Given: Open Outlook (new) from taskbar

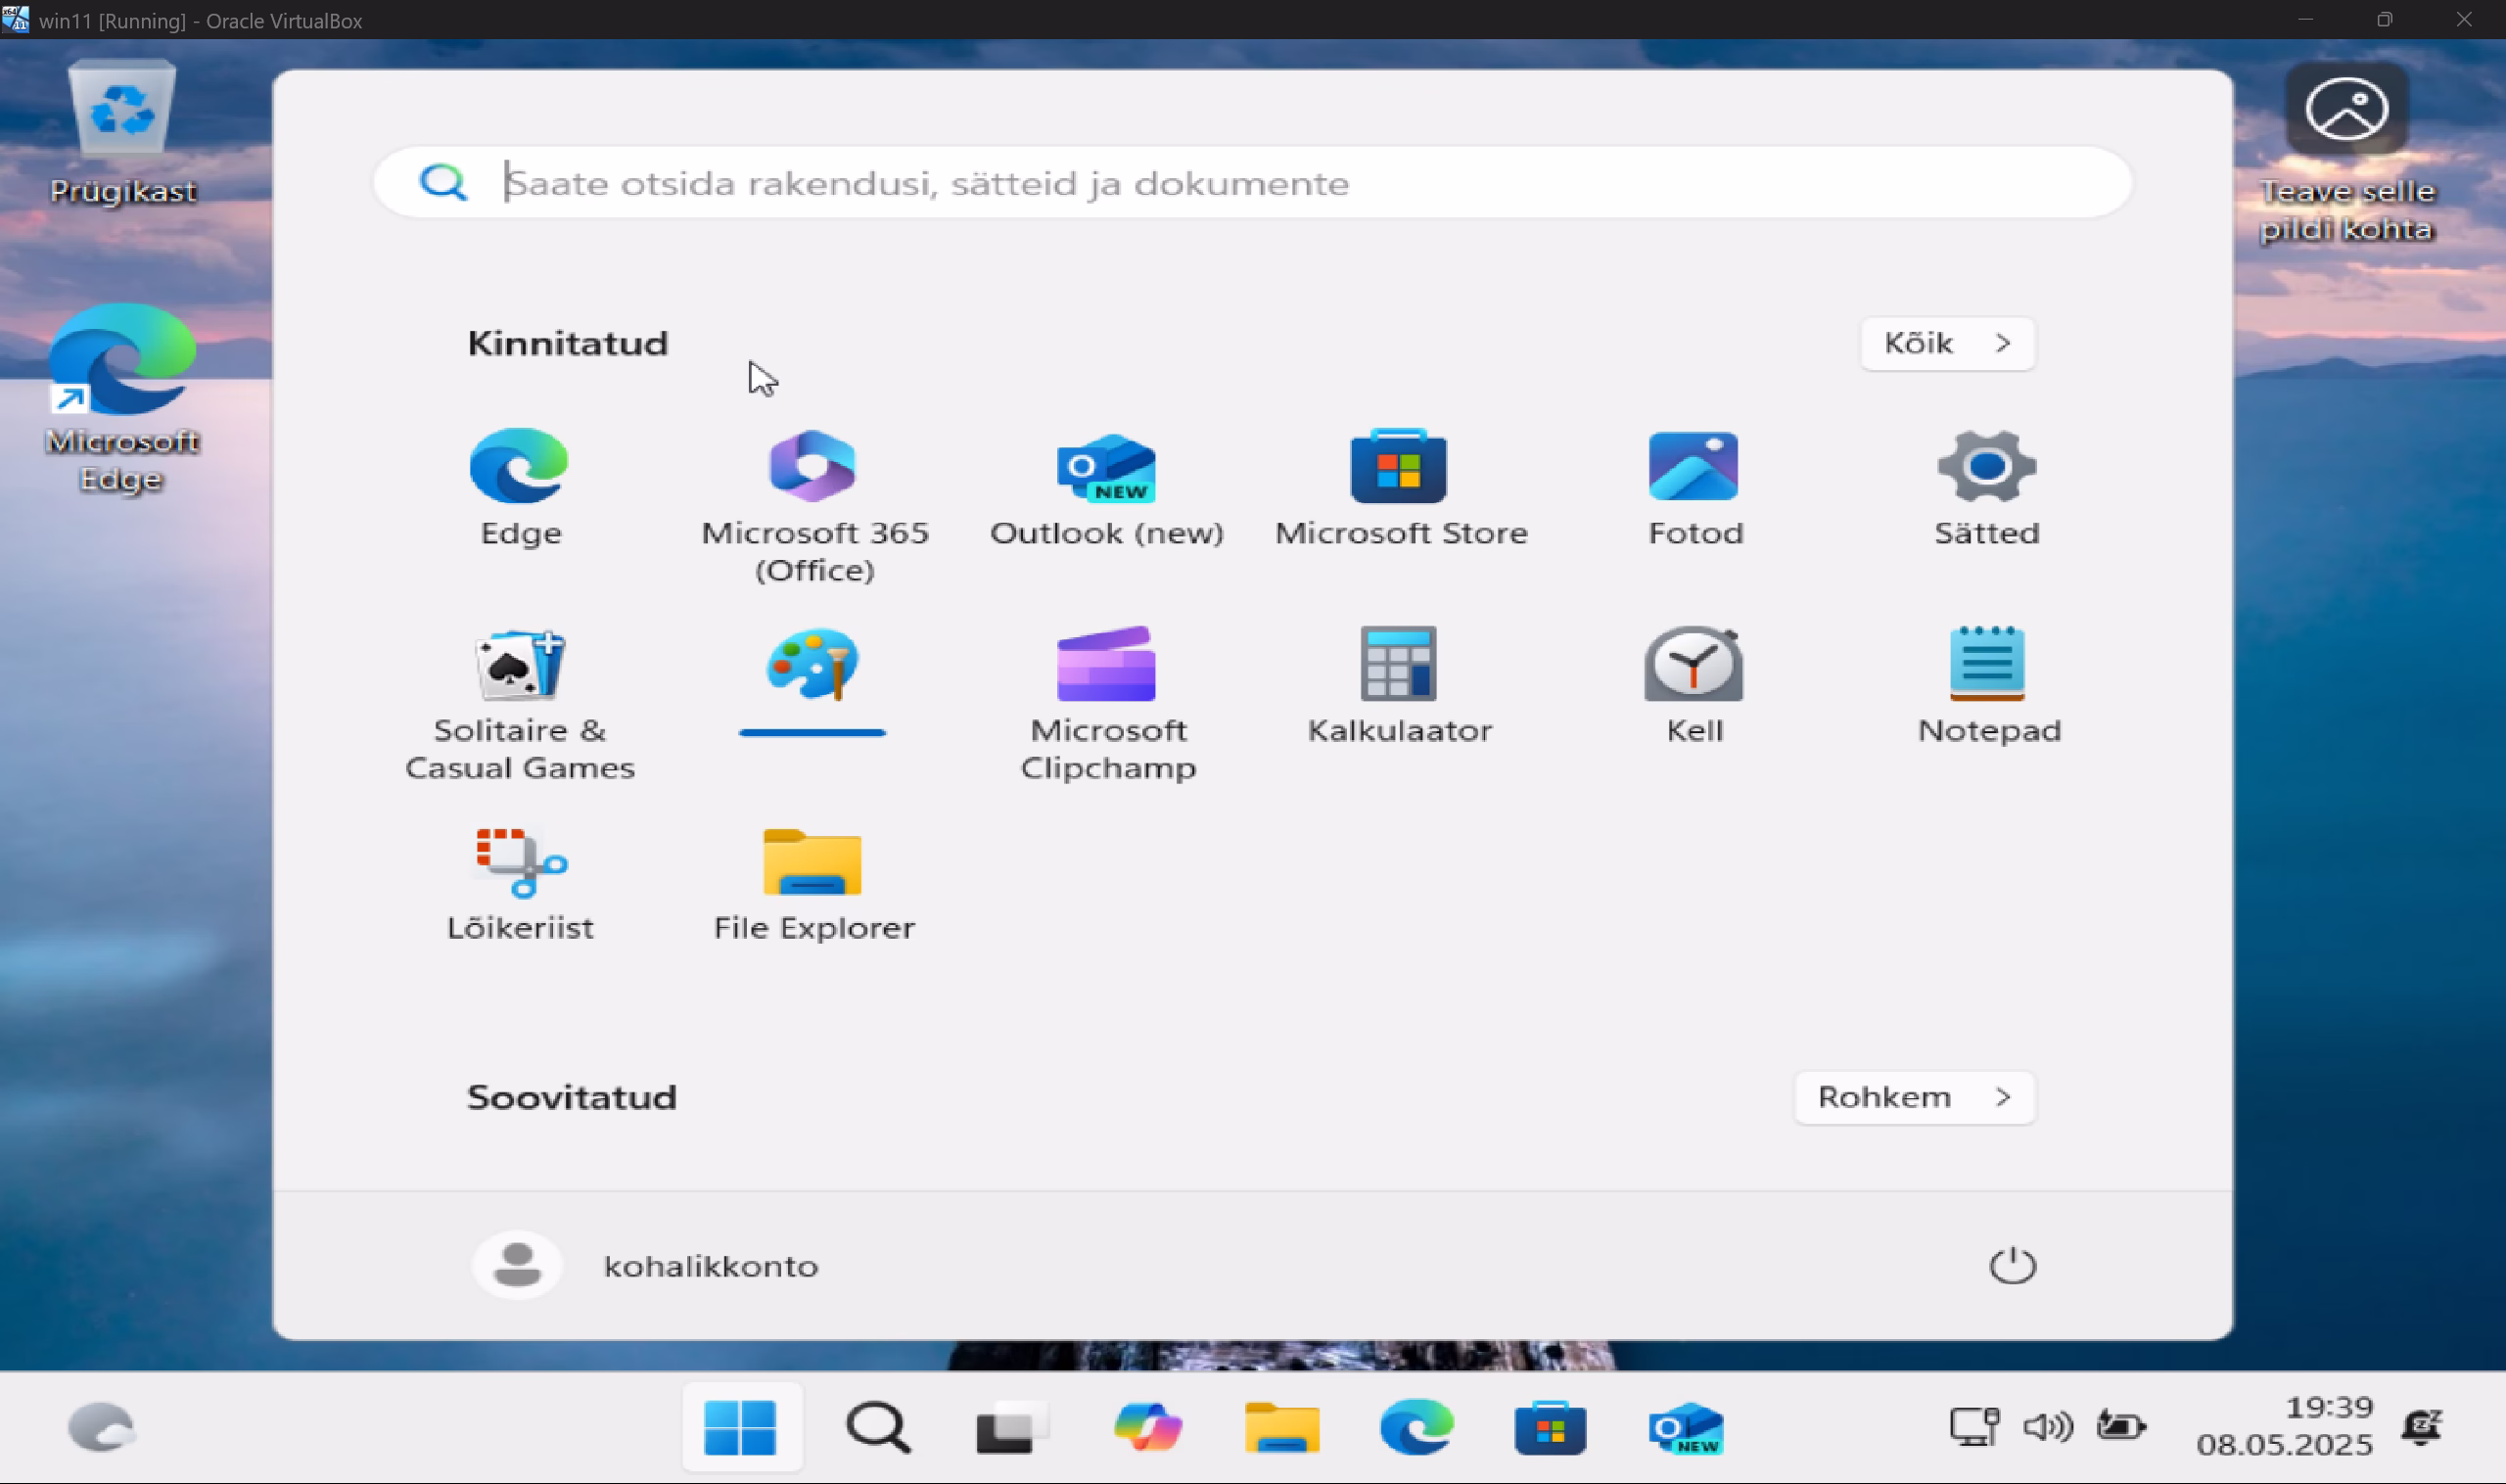Looking at the screenshot, I should (x=1686, y=1428).
